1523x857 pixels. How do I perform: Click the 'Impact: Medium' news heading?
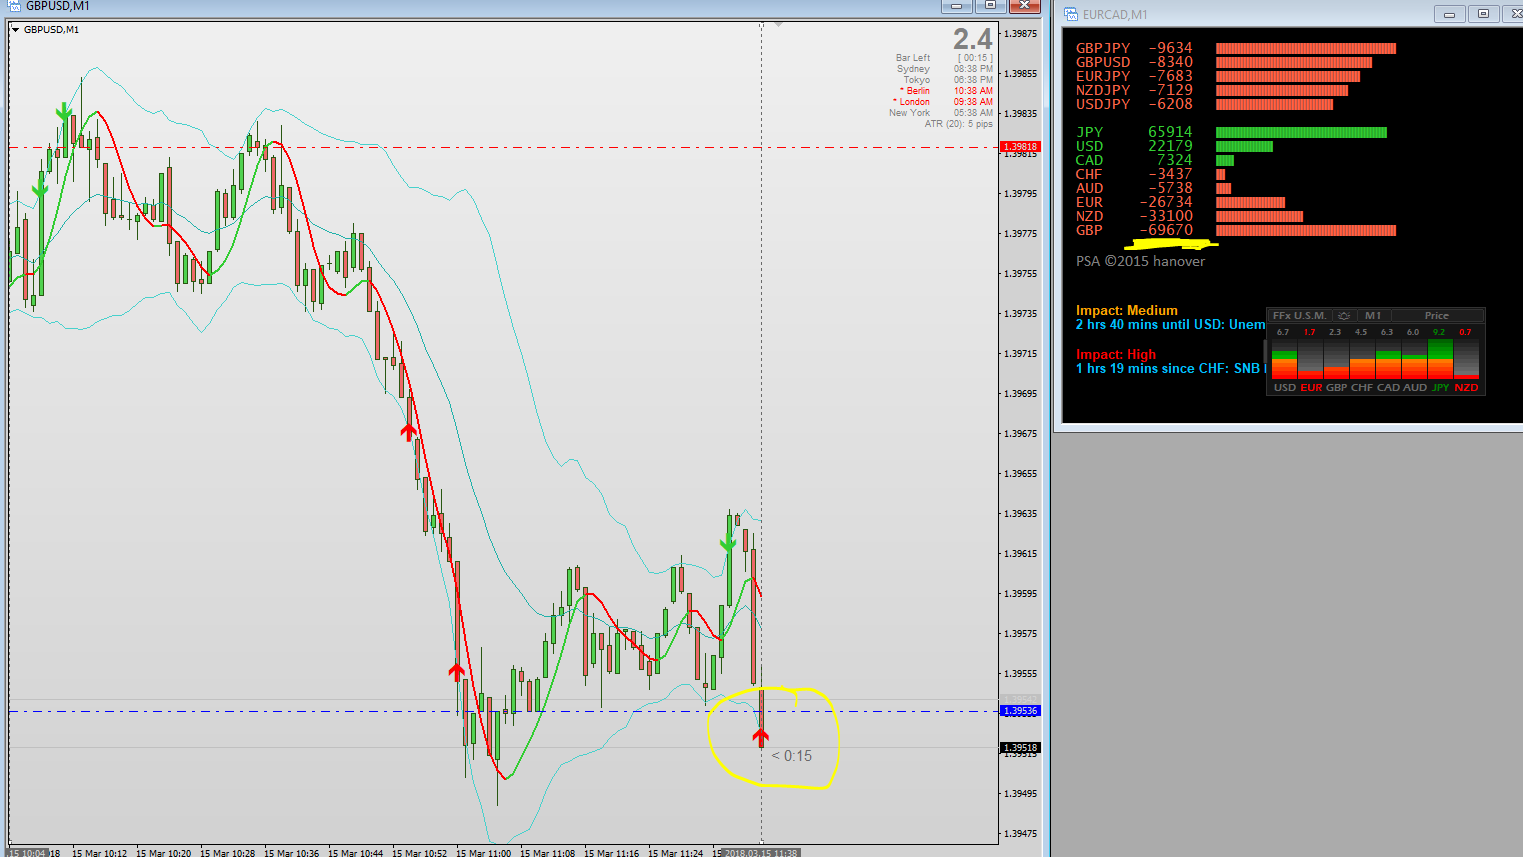tap(1127, 311)
